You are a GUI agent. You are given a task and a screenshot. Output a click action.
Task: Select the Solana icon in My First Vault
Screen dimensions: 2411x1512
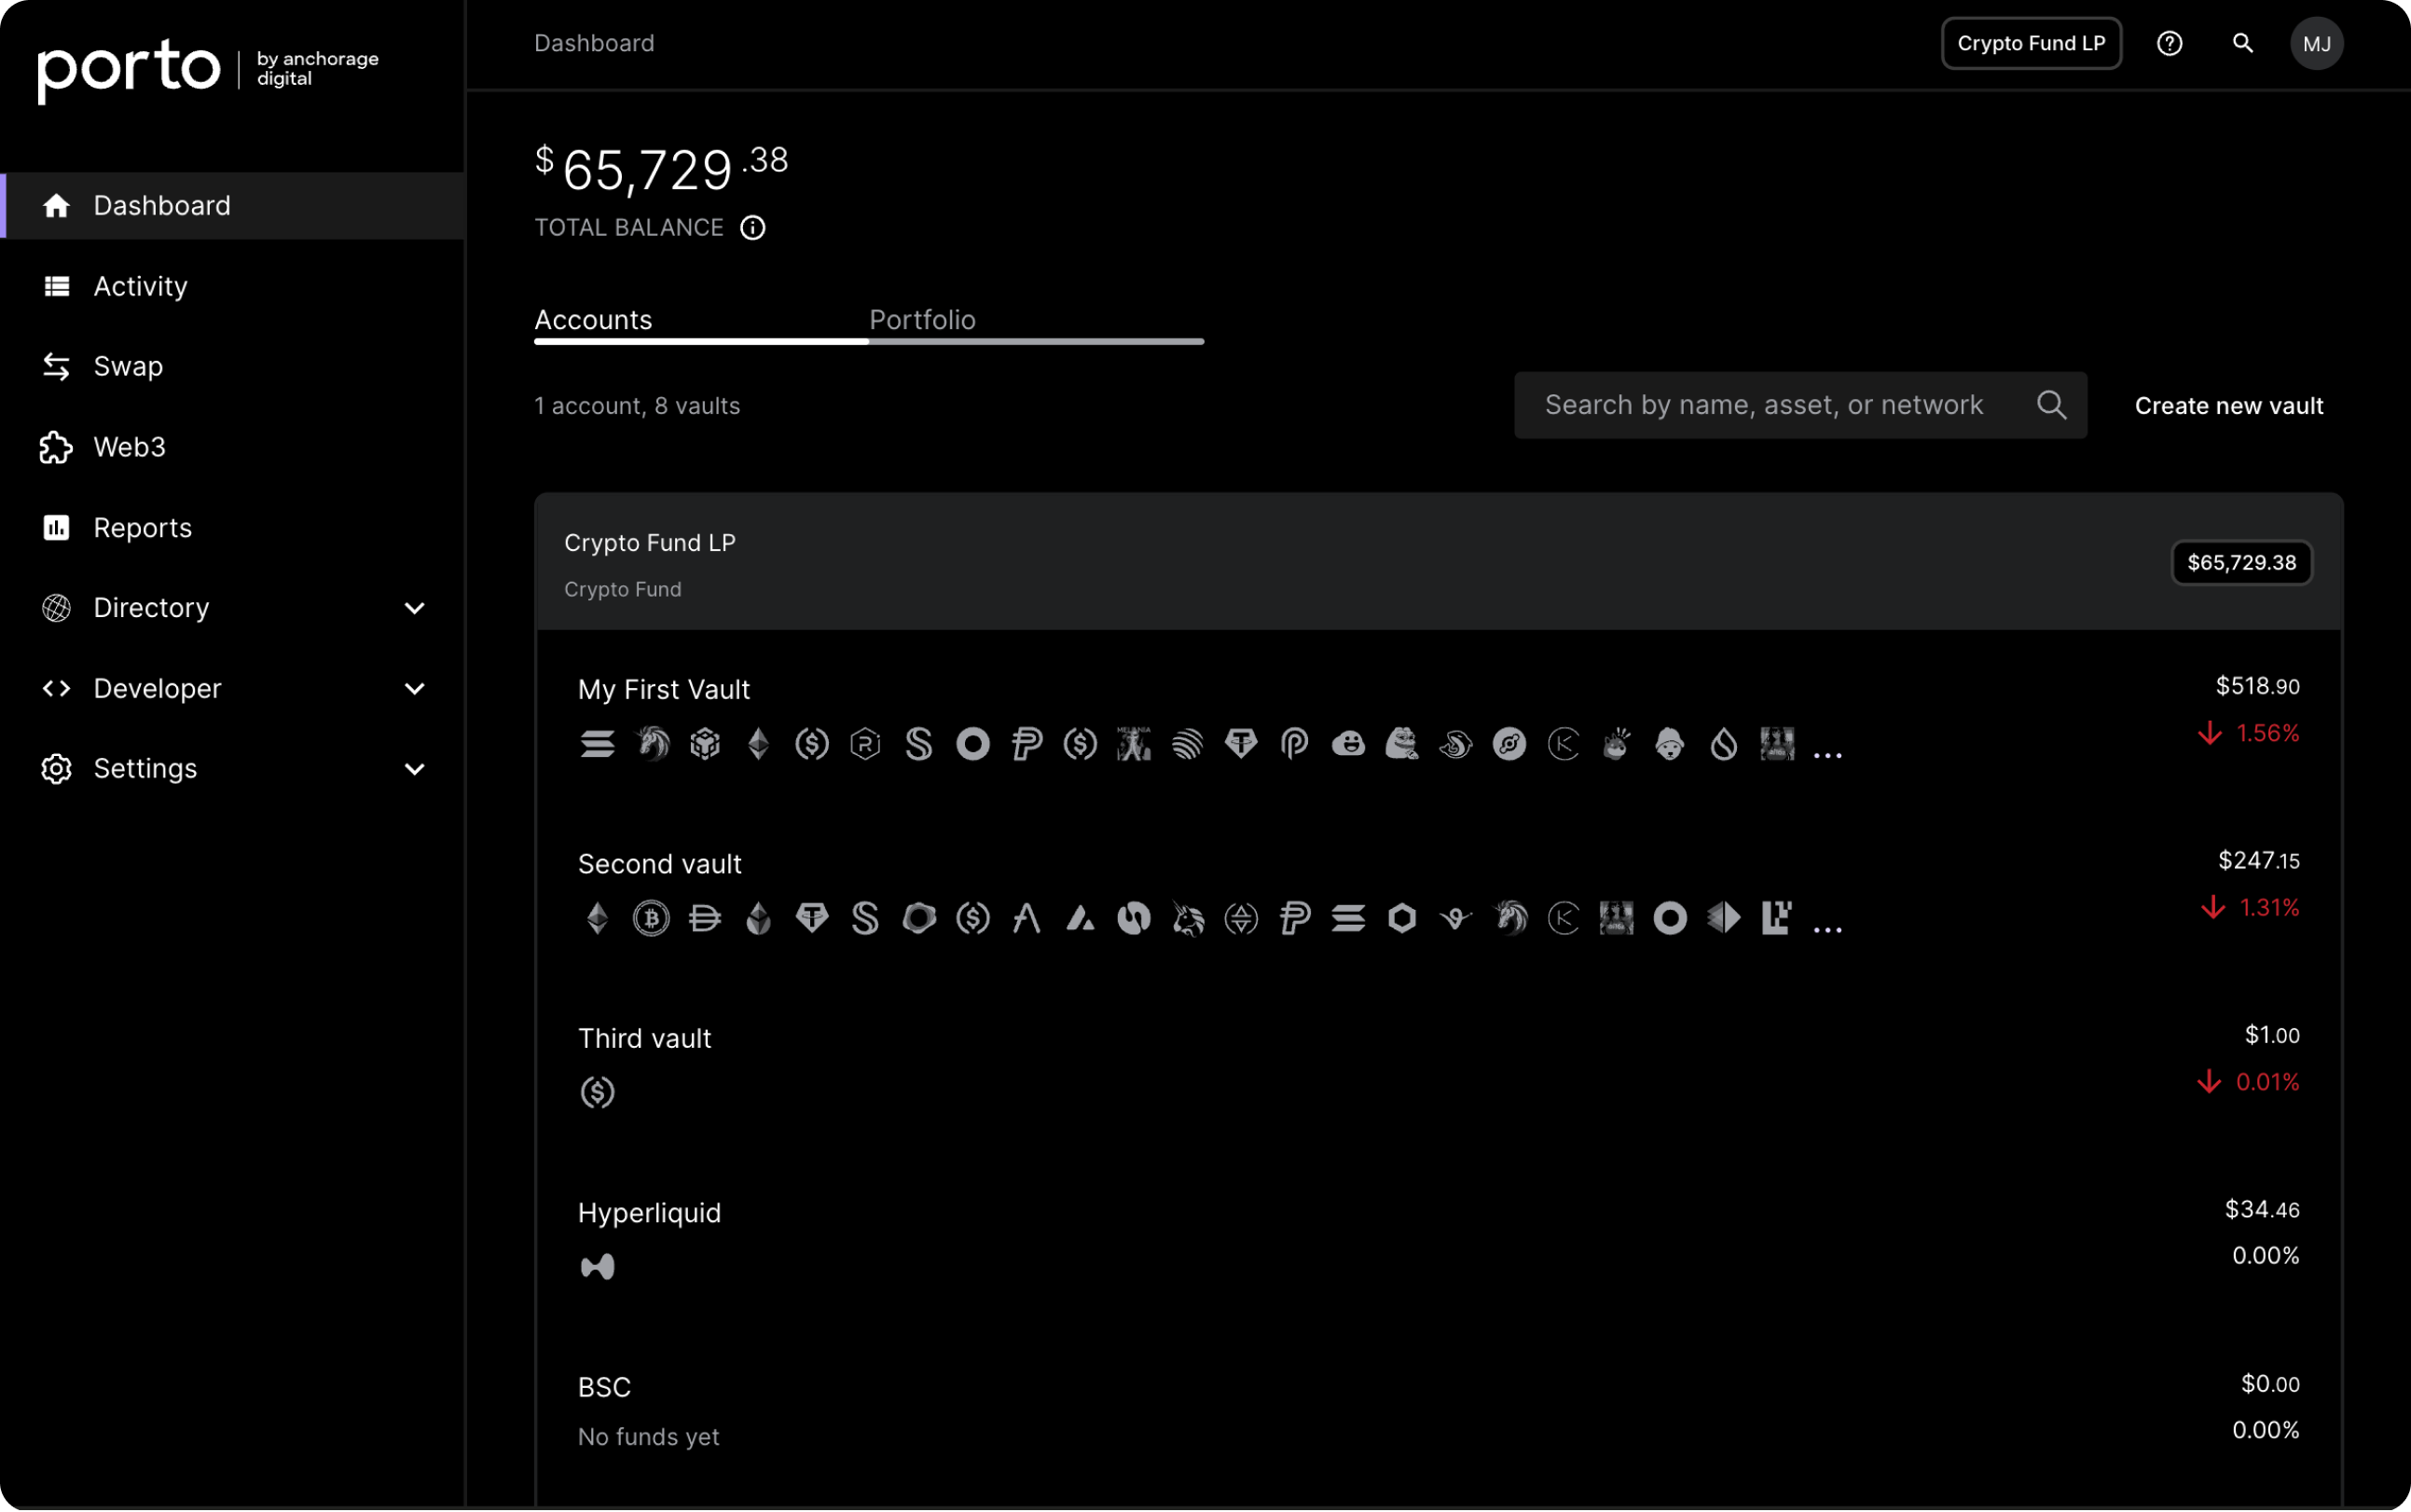(x=597, y=743)
